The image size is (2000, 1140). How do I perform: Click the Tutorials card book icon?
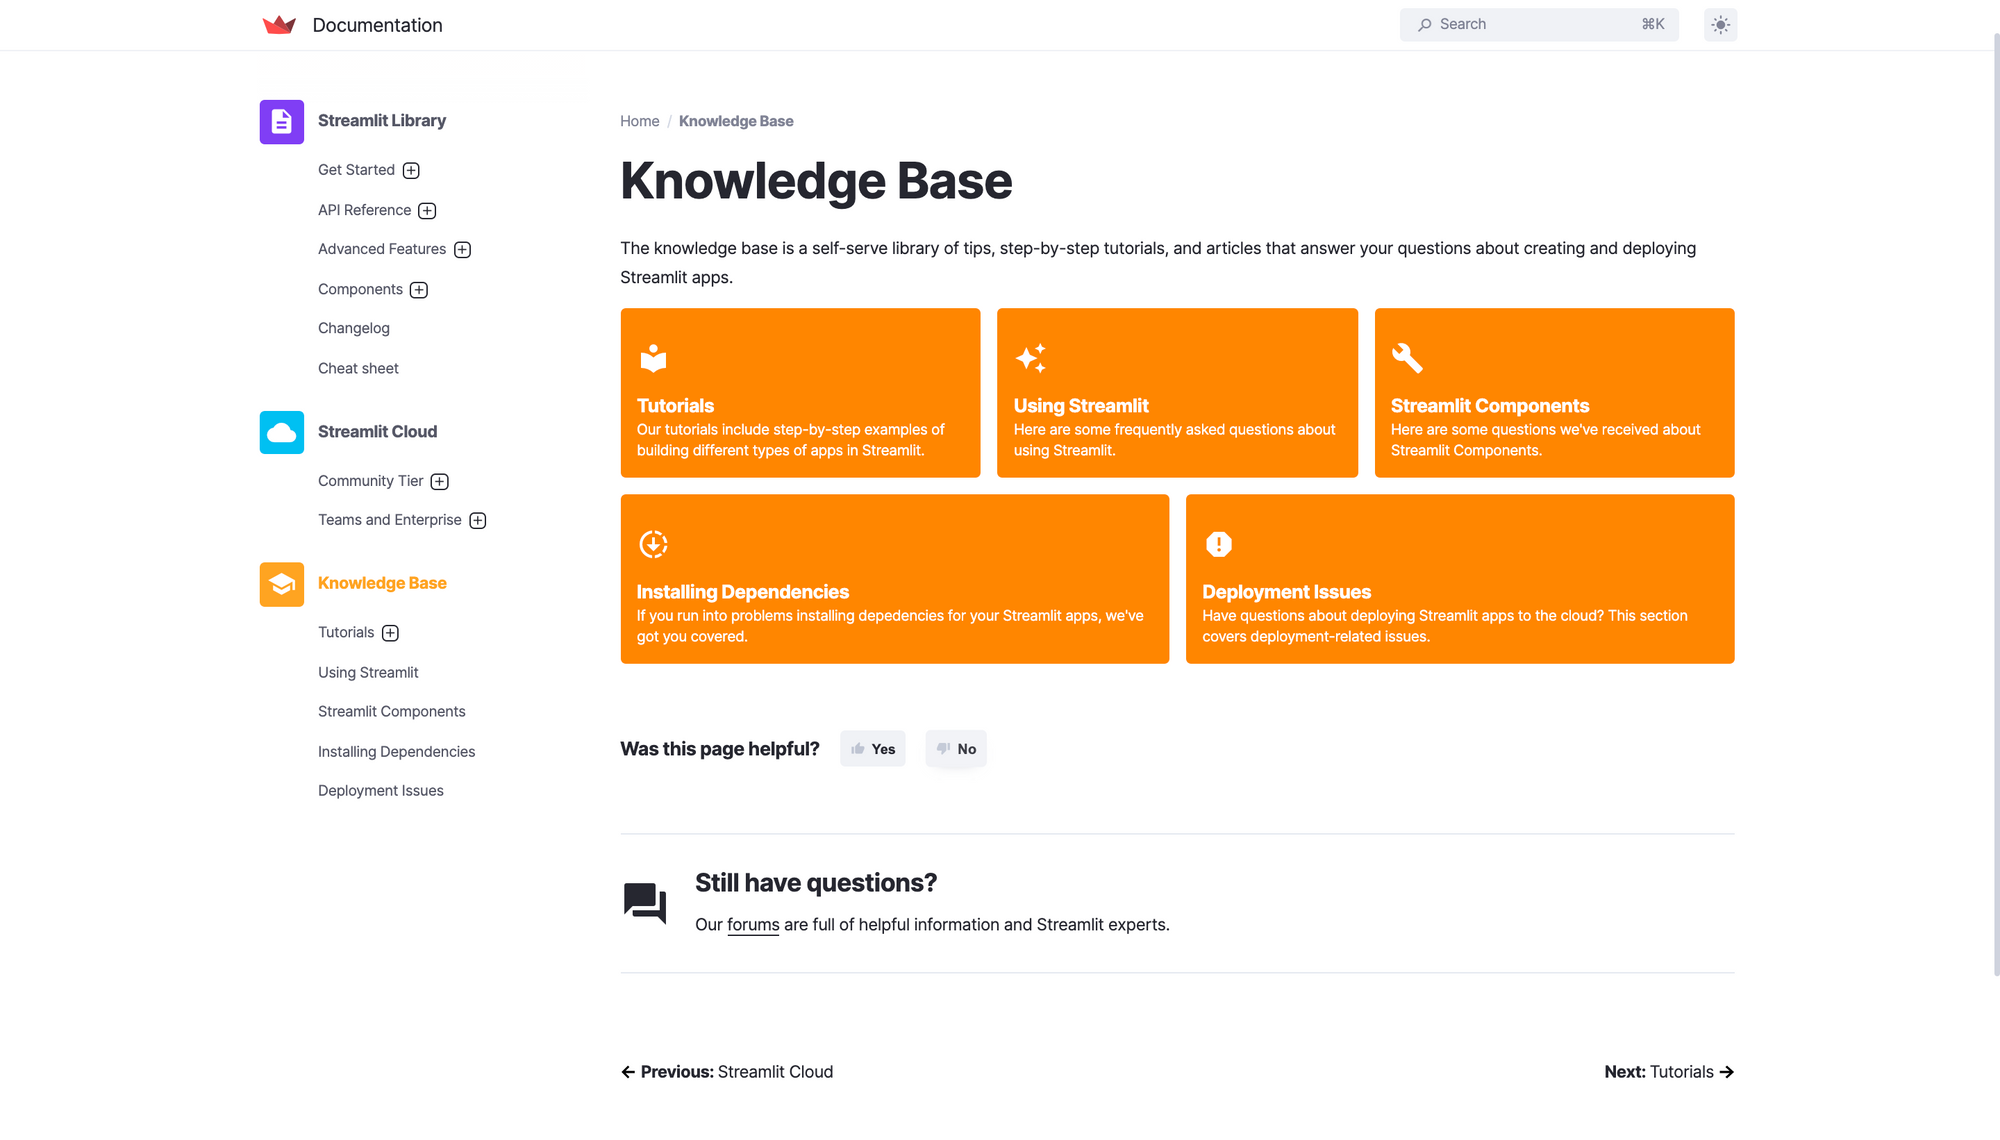[x=652, y=358]
